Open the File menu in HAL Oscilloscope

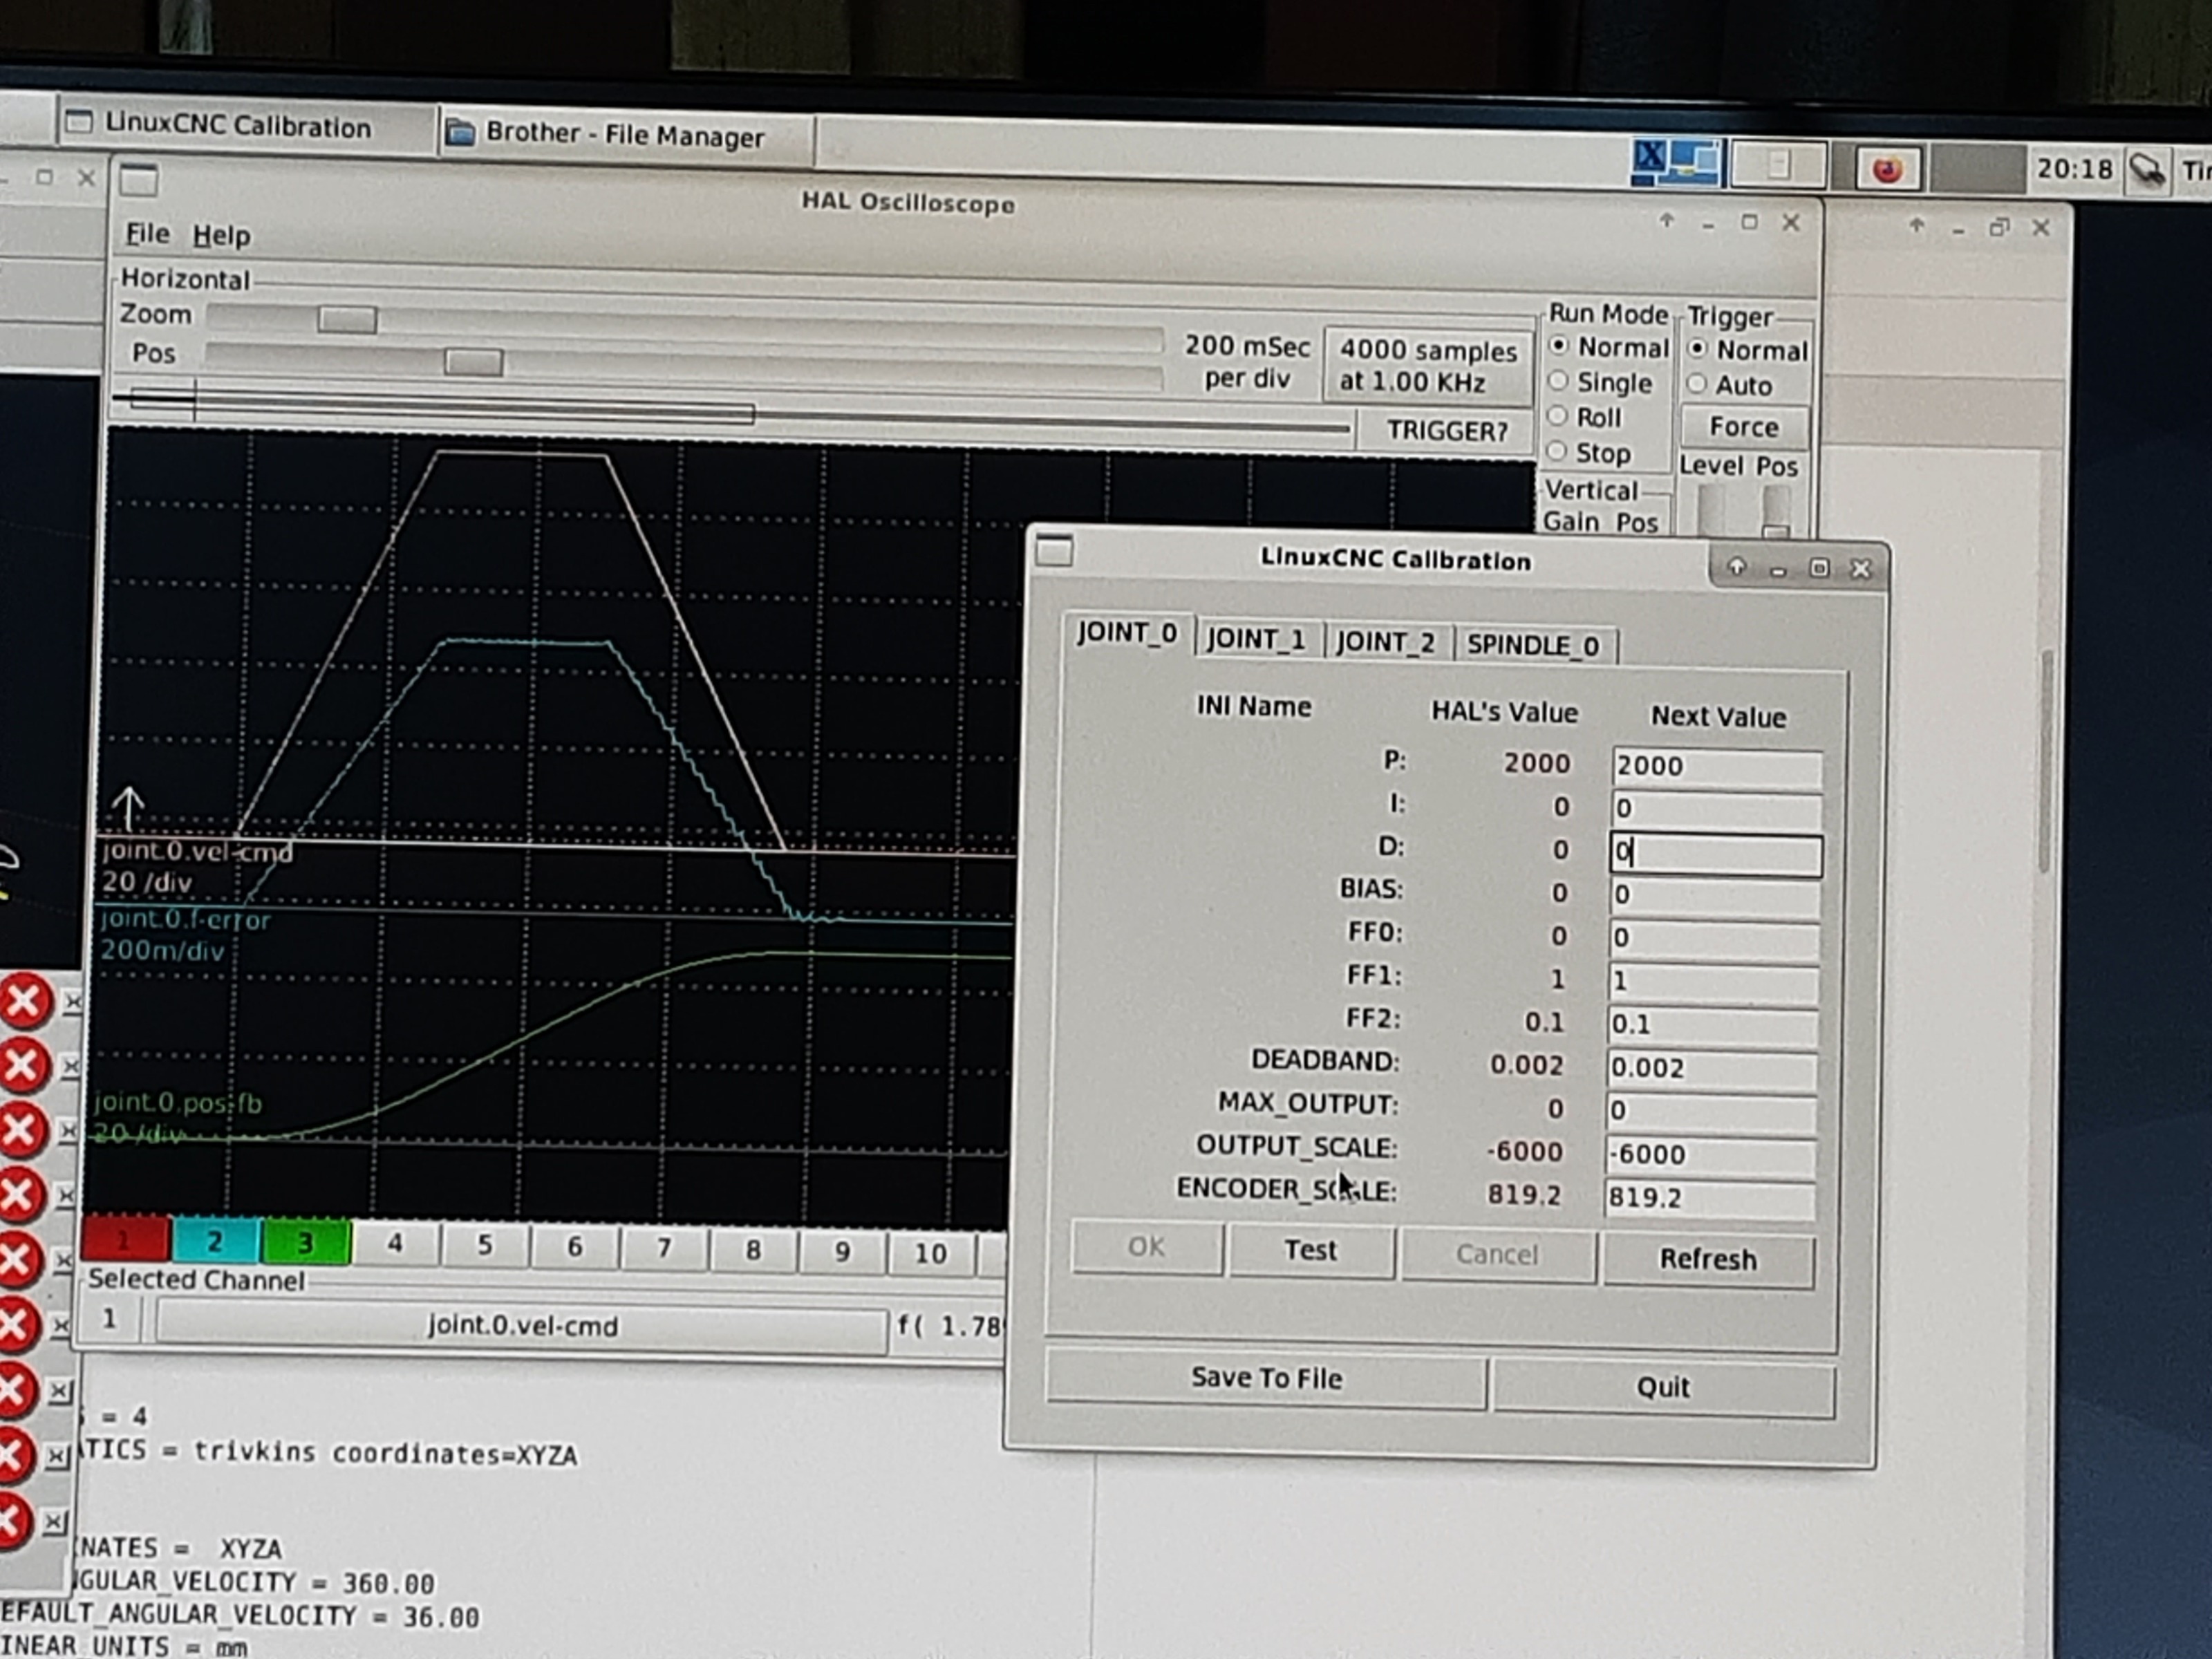[x=147, y=234]
